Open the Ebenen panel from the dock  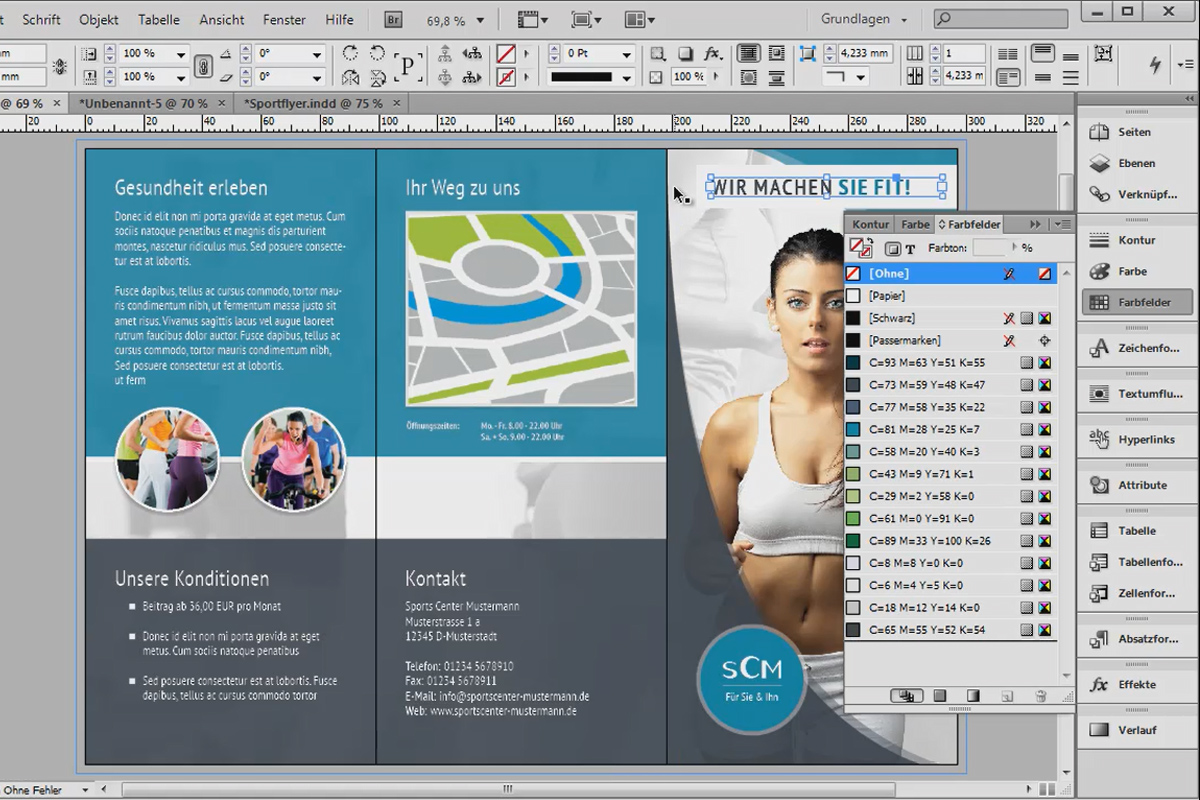click(x=1137, y=163)
